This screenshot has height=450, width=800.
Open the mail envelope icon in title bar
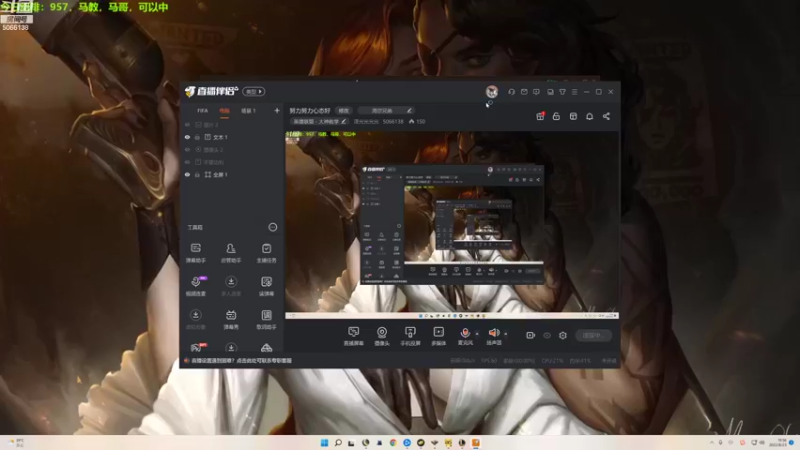(524, 92)
